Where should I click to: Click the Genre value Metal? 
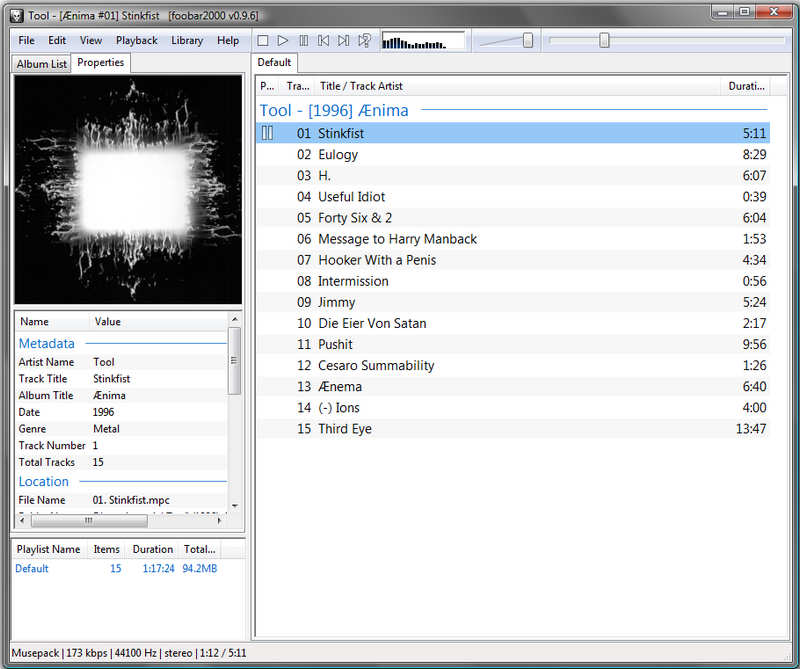point(106,429)
